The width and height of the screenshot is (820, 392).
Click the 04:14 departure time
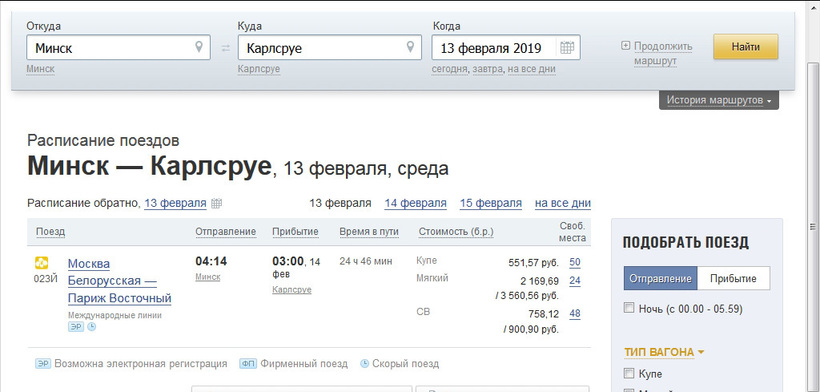[x=211, y=261]
